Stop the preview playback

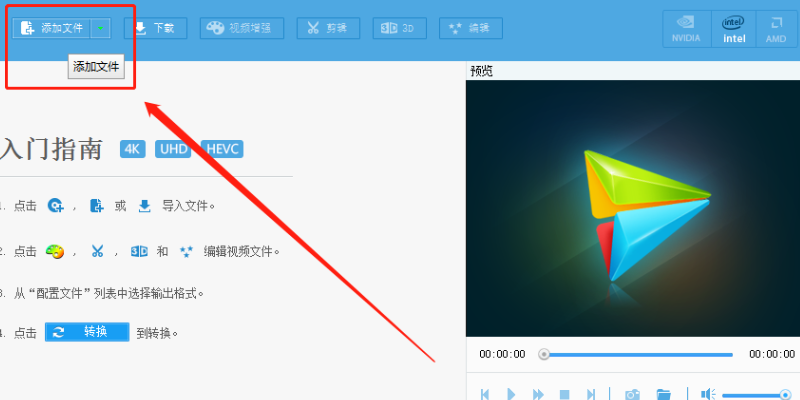[564, 394]
